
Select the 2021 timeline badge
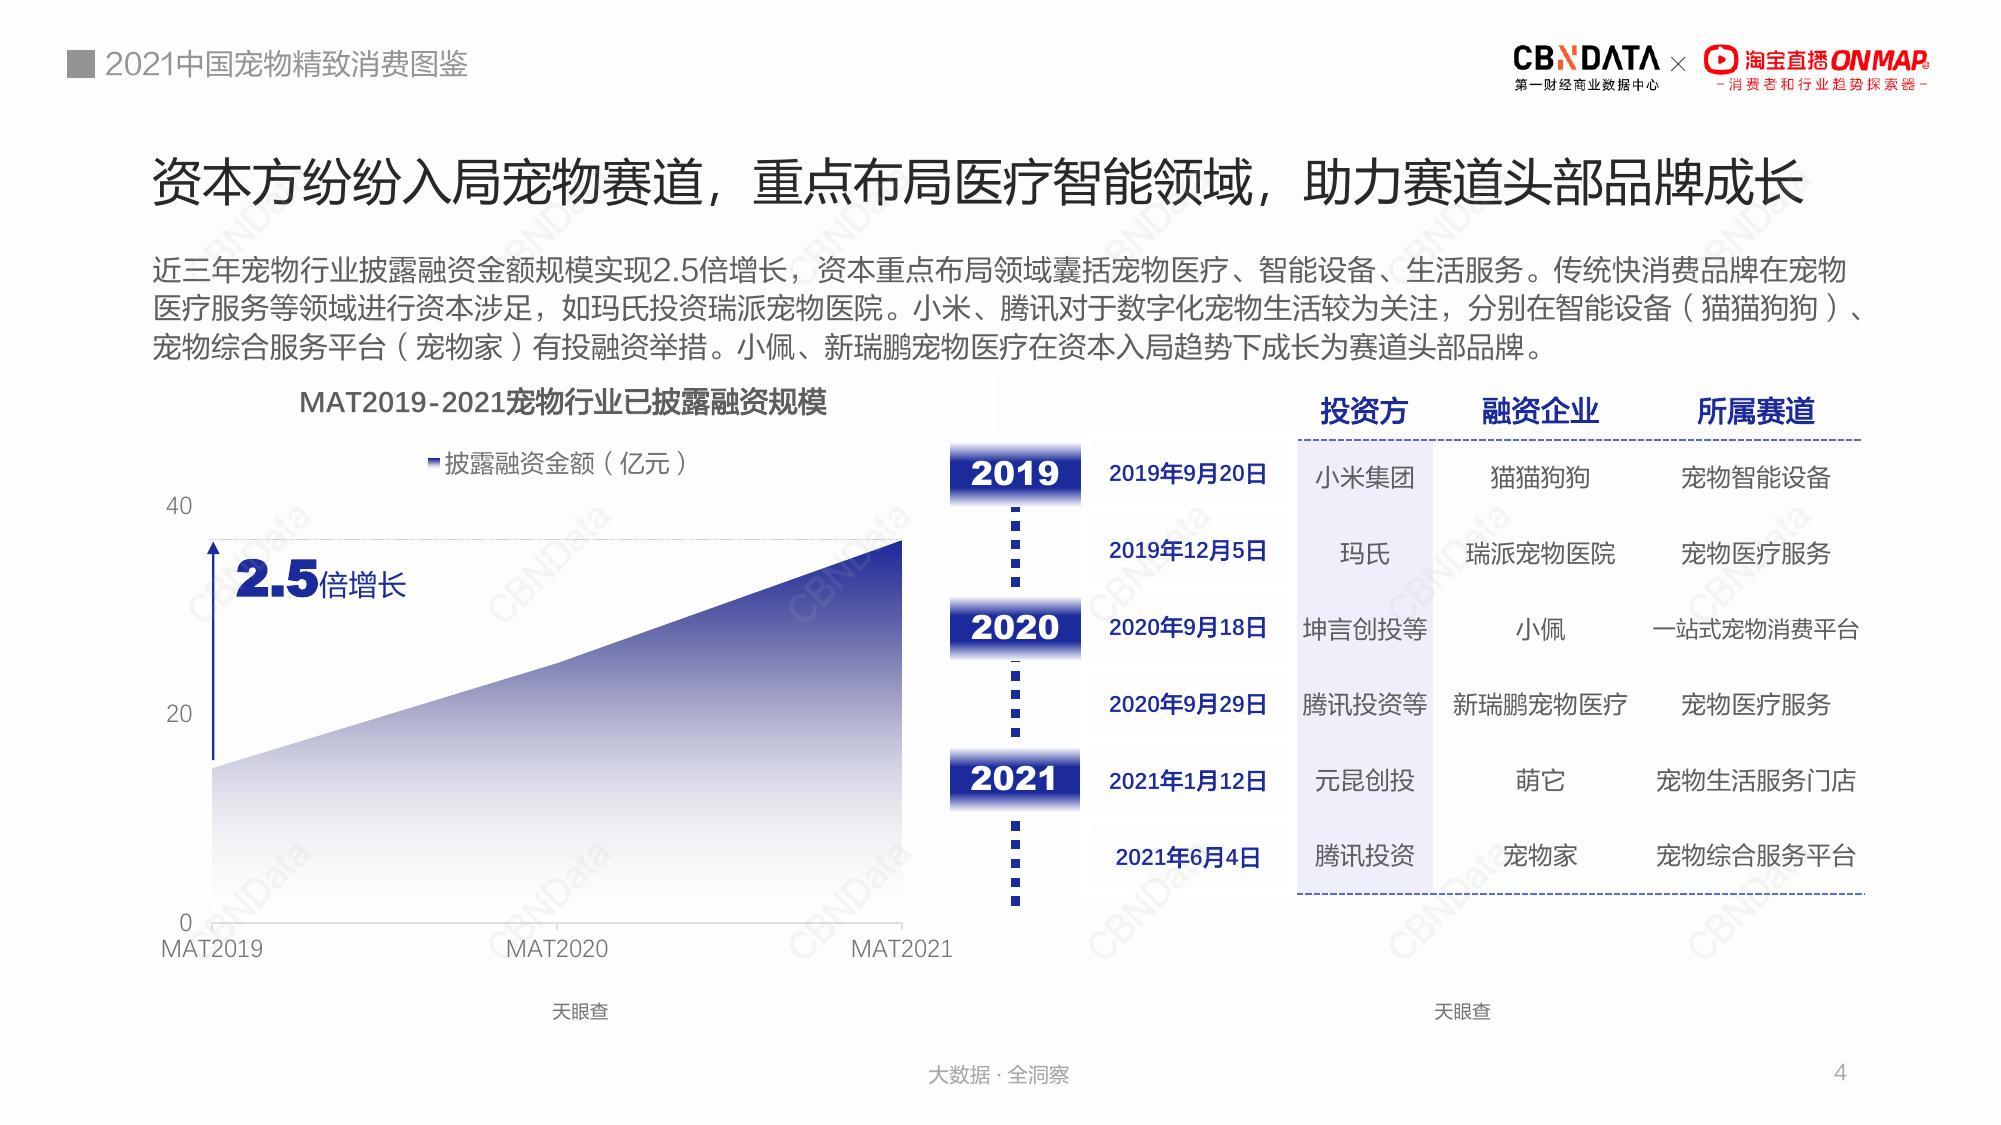1015,778
